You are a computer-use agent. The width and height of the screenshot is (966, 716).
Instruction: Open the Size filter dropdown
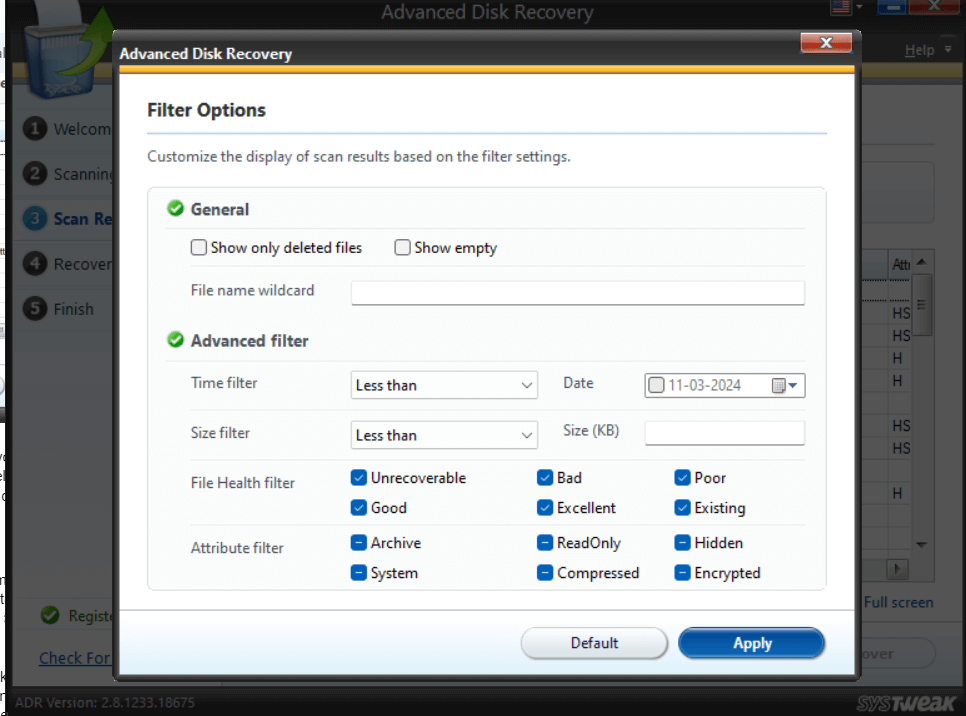tap(444, 435)
